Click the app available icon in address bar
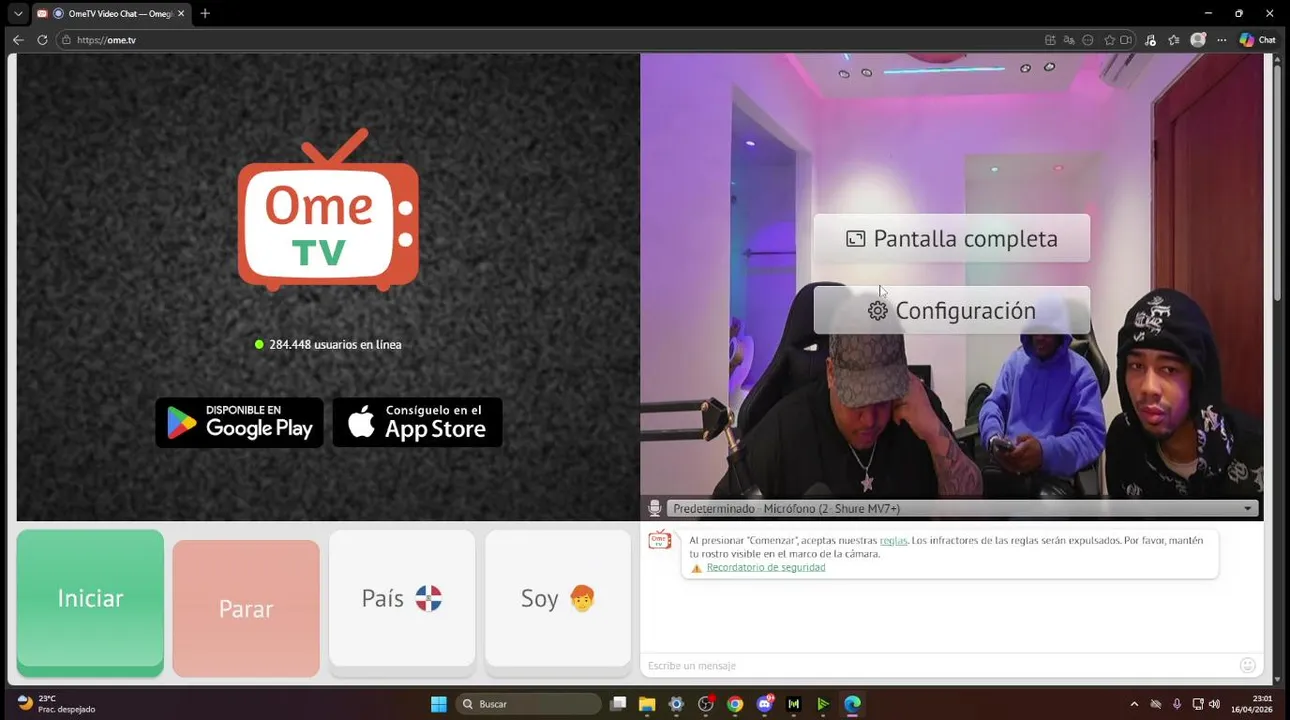Image resolution: width=1290 pixels, height=720 pixels. [1050, 40]
